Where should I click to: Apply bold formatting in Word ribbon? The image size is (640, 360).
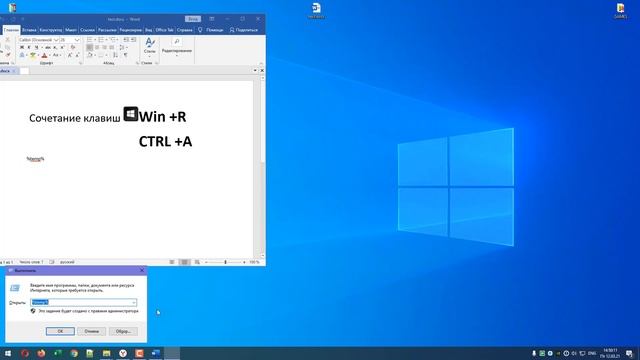coord(22,47)
